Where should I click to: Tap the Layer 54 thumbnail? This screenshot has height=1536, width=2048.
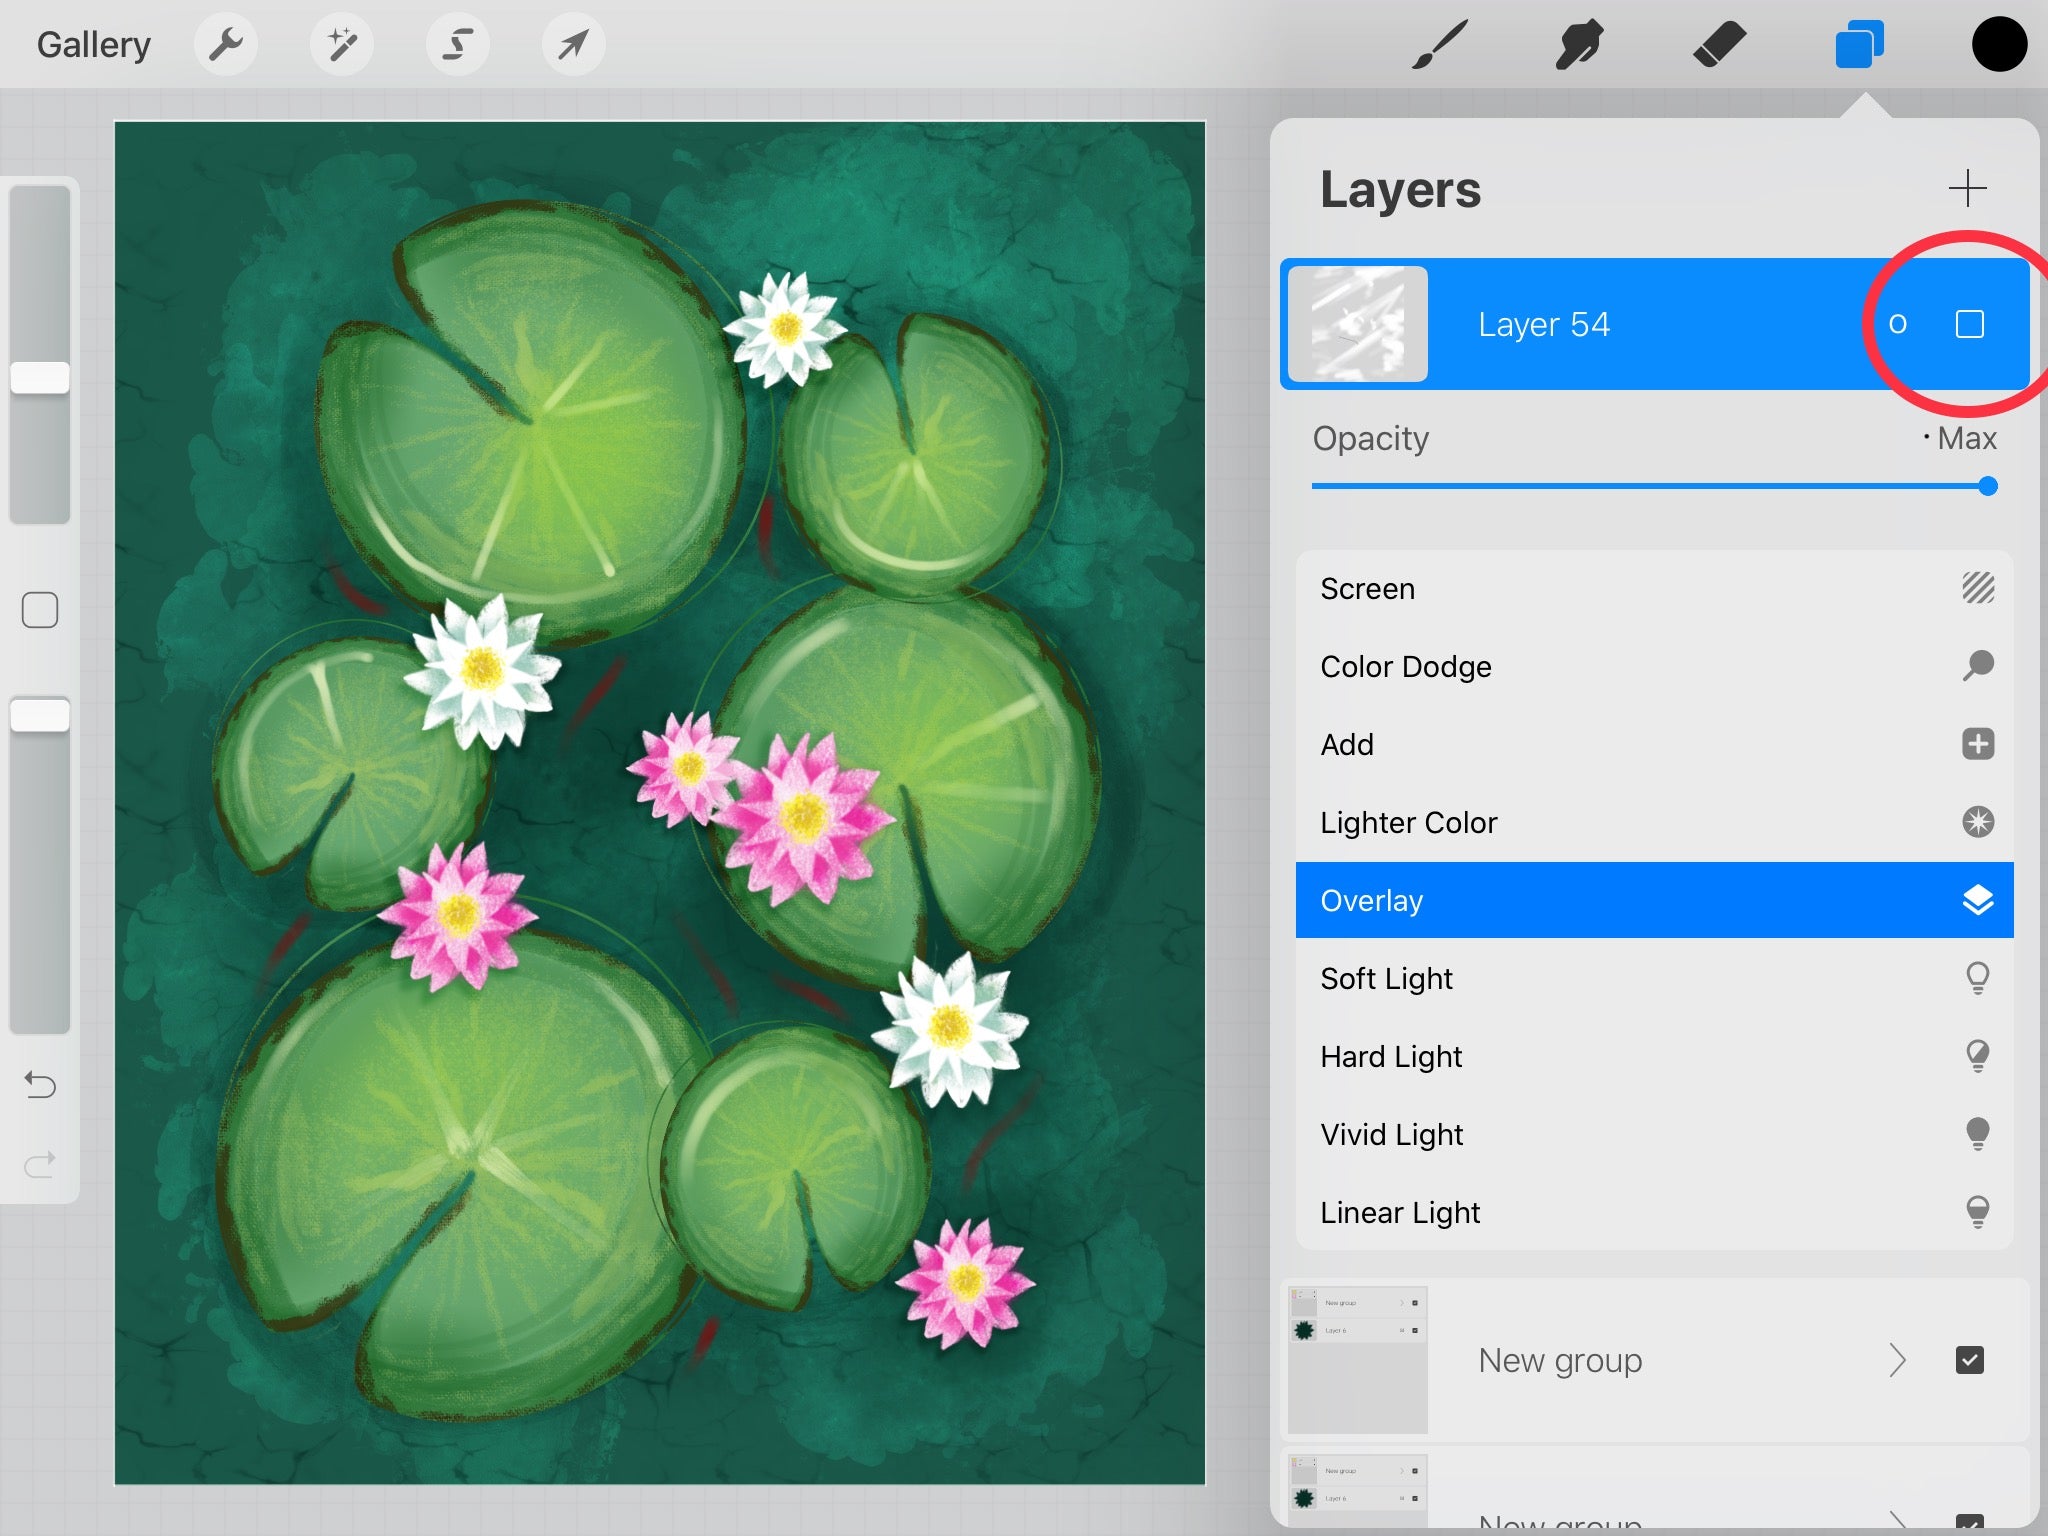pos(1357,324)
